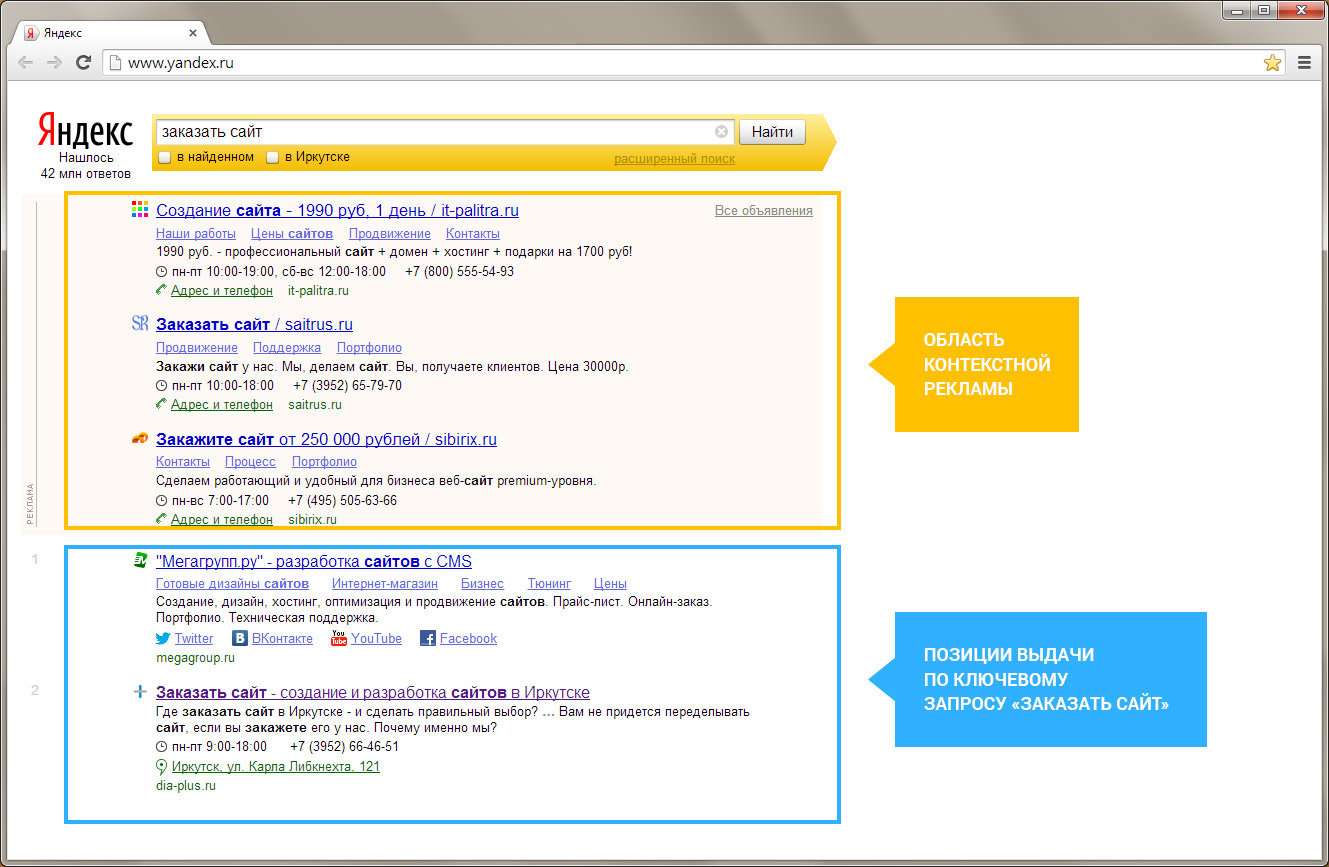The image size is (1329, 867).
Task: Click the Яндекс logo
Action: coord(85,131)
